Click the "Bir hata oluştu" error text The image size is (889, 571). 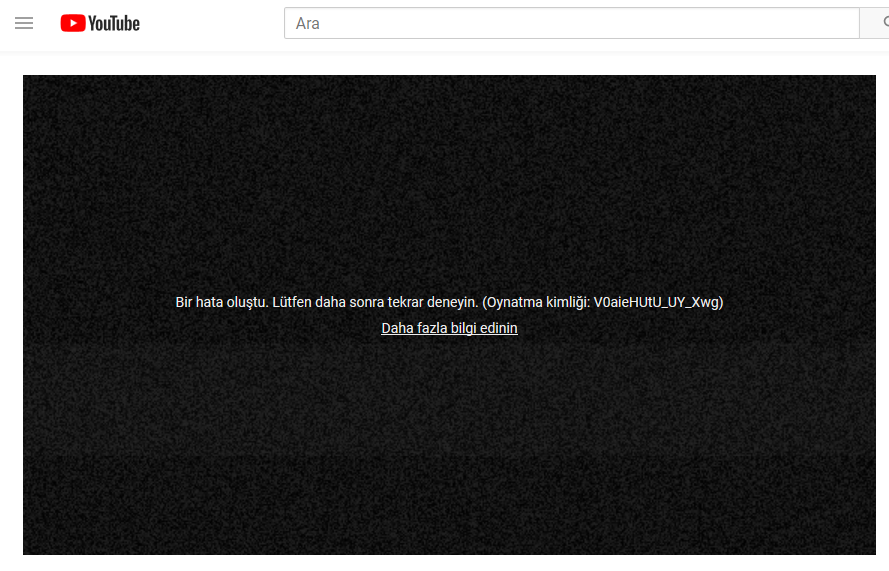click(x=222, y=302)
